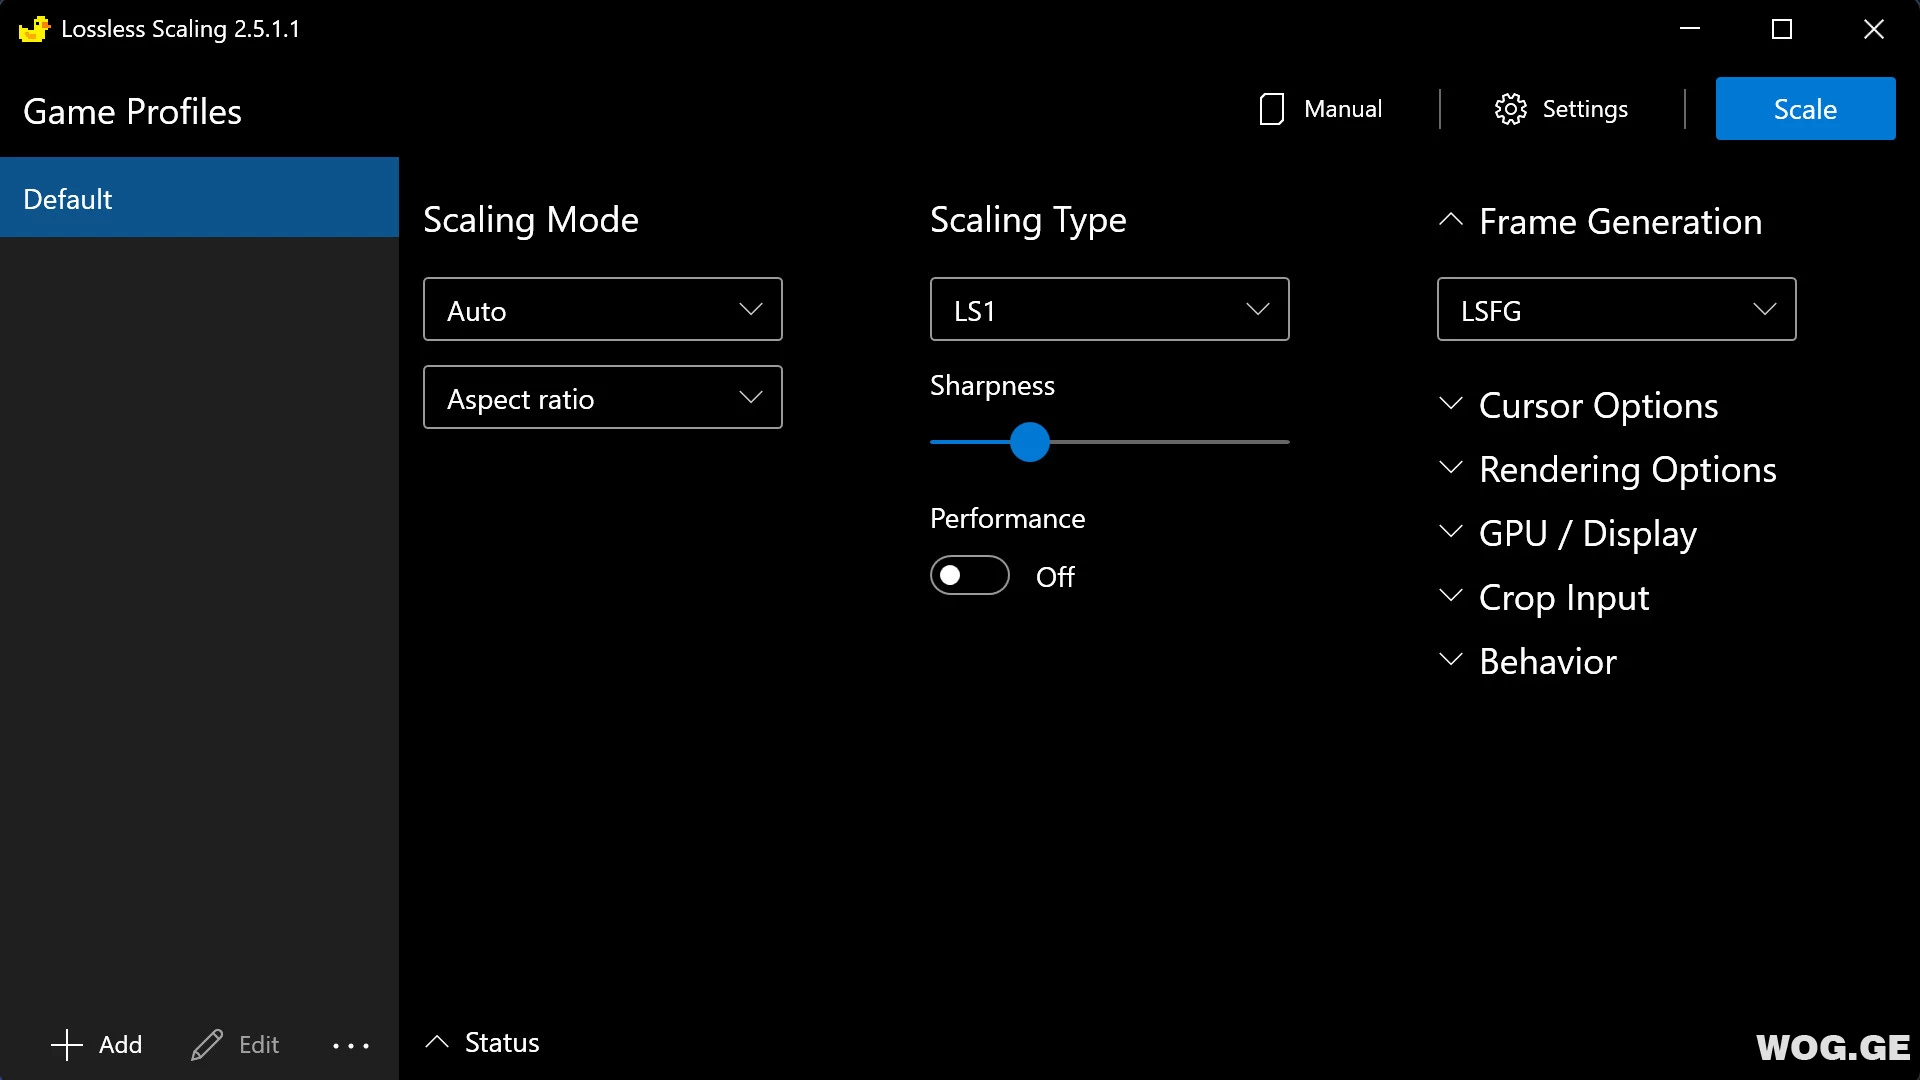Open the LSFG frame generation dropdown
This screenshot has width=1920, height=1080.
(1617, 310)
